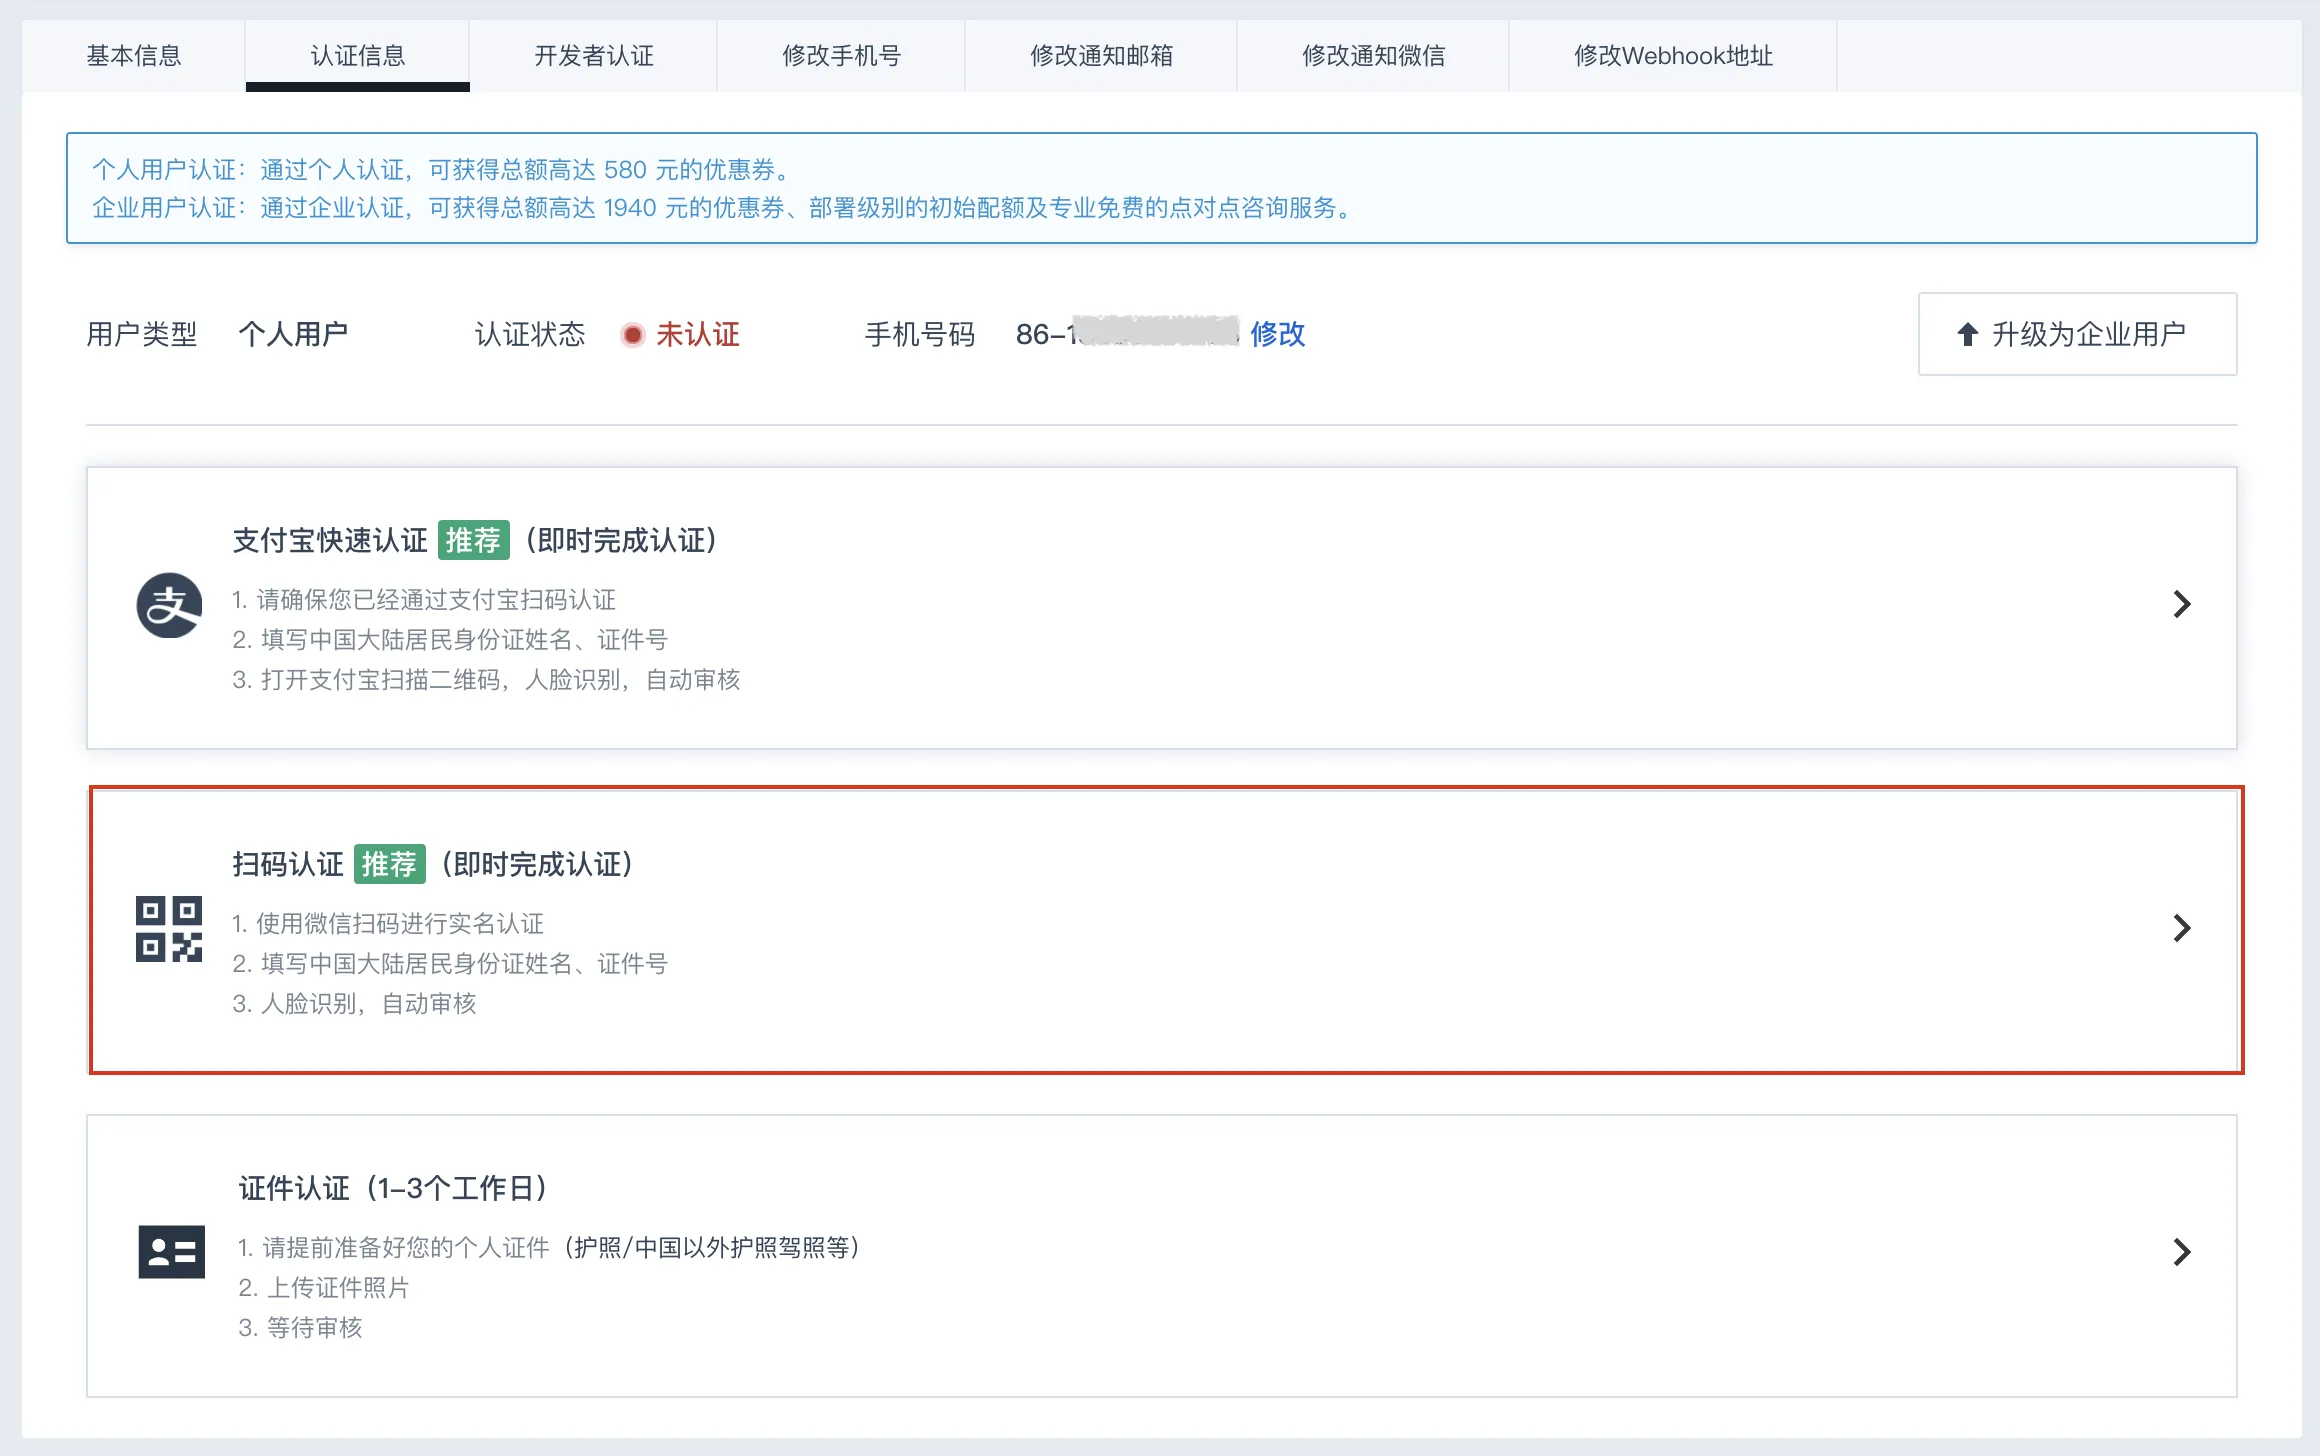Click green 推荐 badge on 支付宝快速认证
2320x1456 pixels.
474,541
